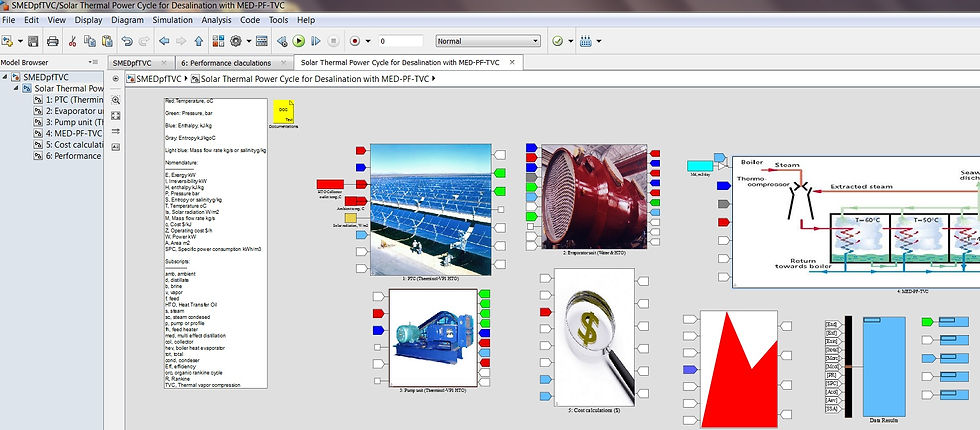Click the Sample Time Display arrows palette icon
The width and height of the screenshot is (980, 430).
coord(116,131)
